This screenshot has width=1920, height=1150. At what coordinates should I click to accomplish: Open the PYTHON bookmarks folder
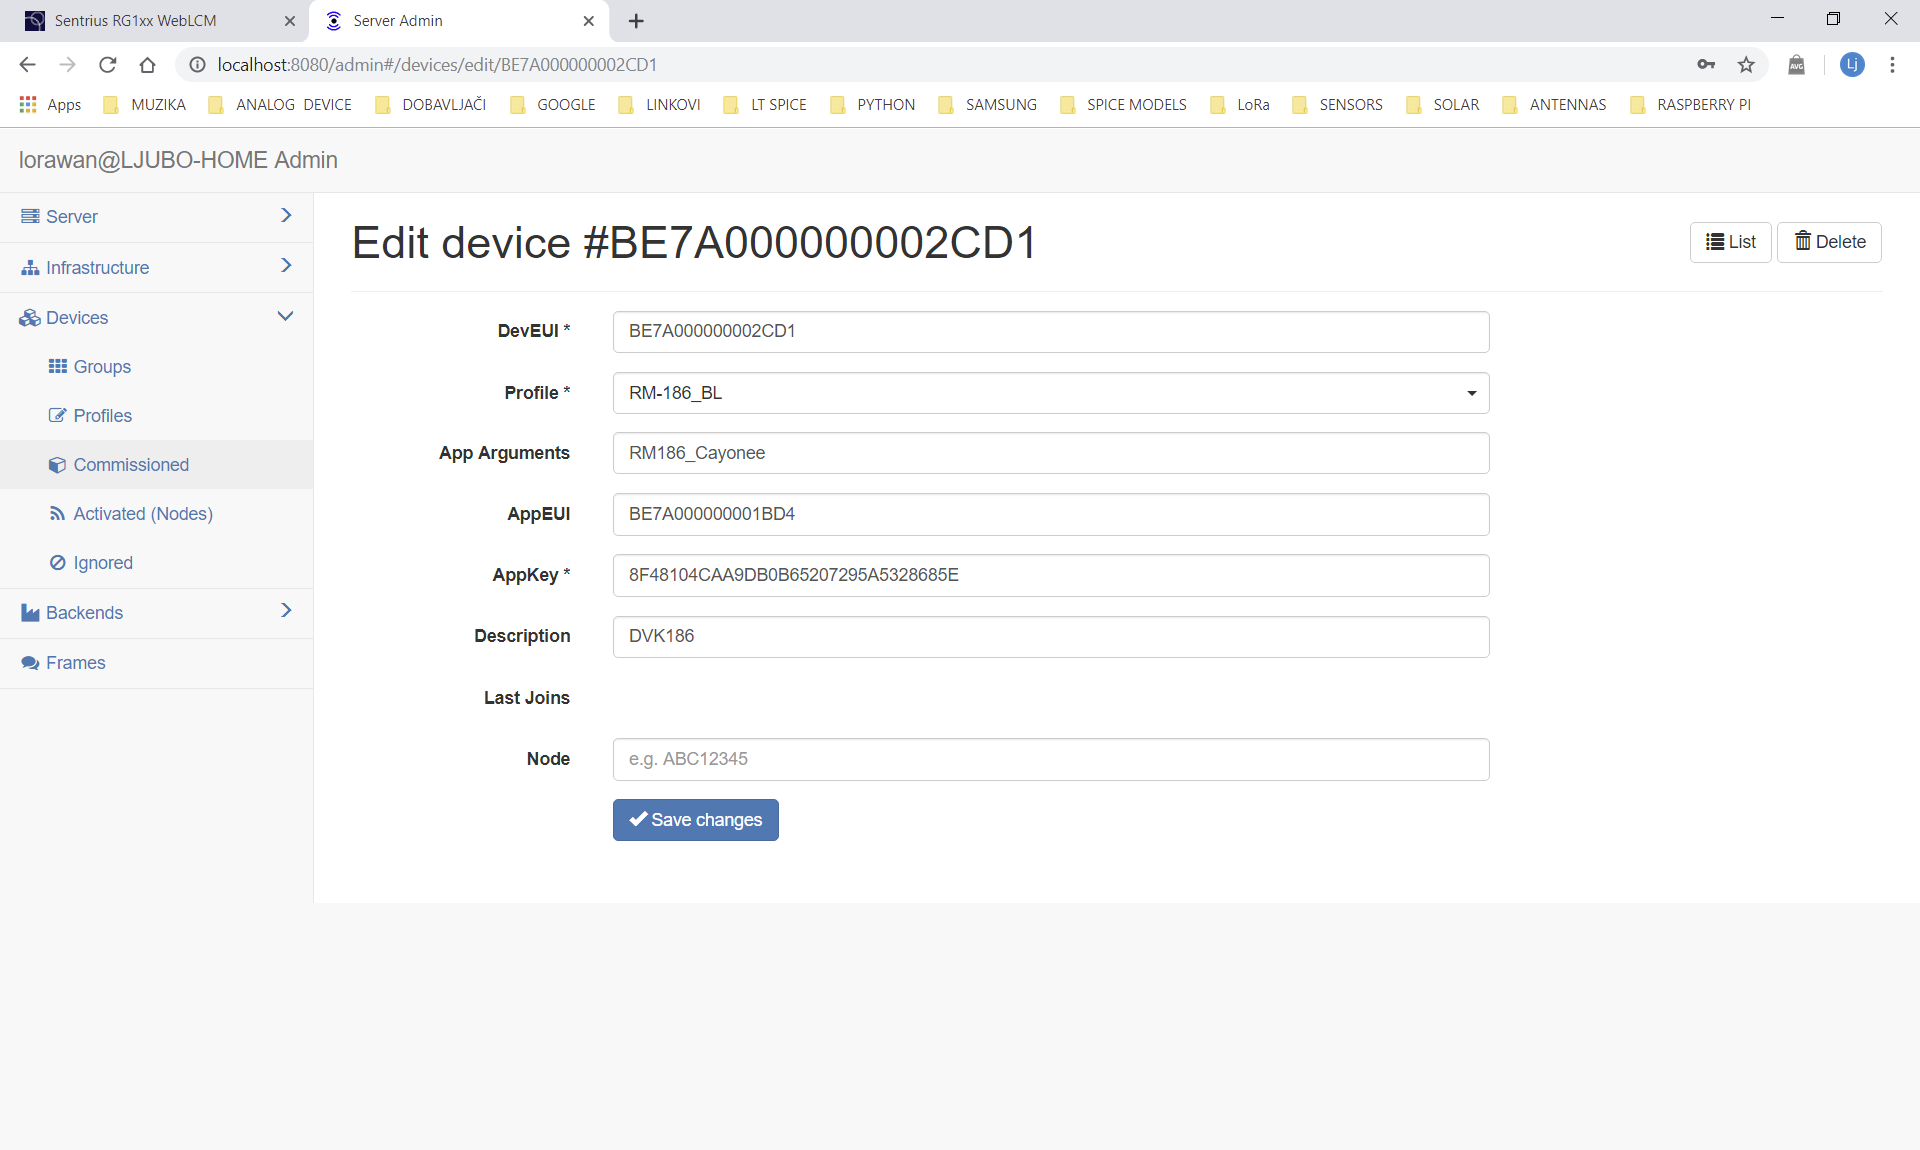coord(872,105)
